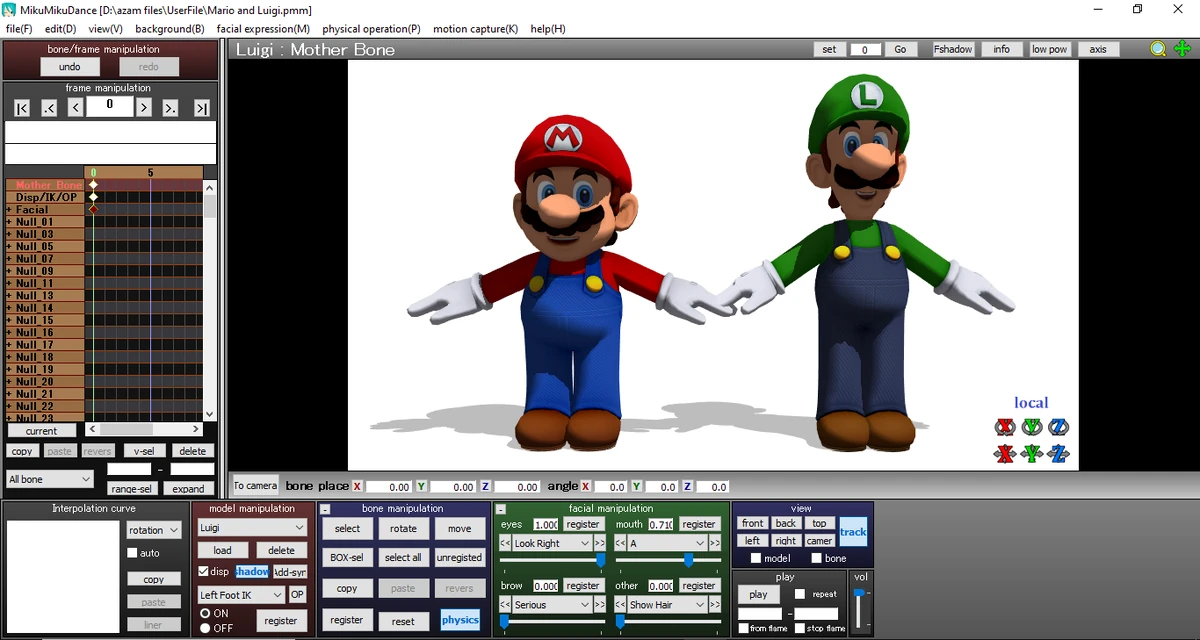Click the yellow magnifier zoom icon in viewport

click(x=1158, y=49)
